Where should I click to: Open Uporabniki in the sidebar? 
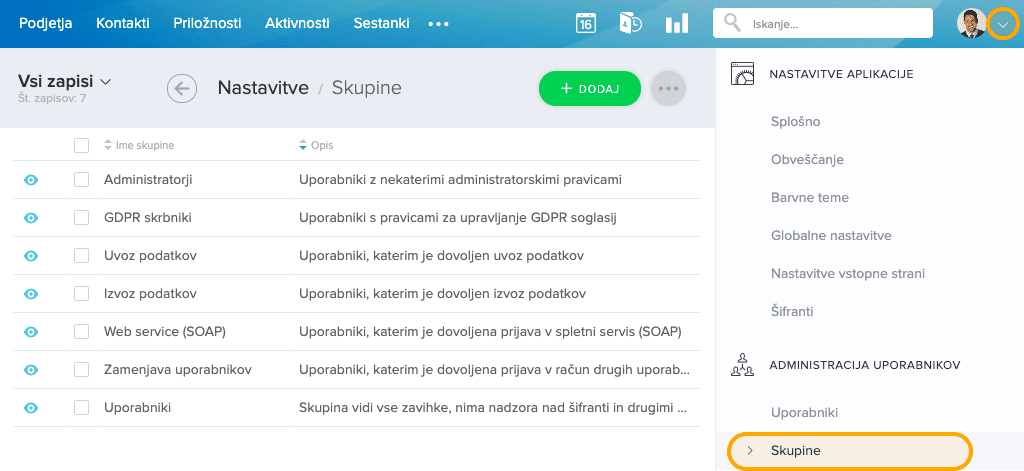805,413
